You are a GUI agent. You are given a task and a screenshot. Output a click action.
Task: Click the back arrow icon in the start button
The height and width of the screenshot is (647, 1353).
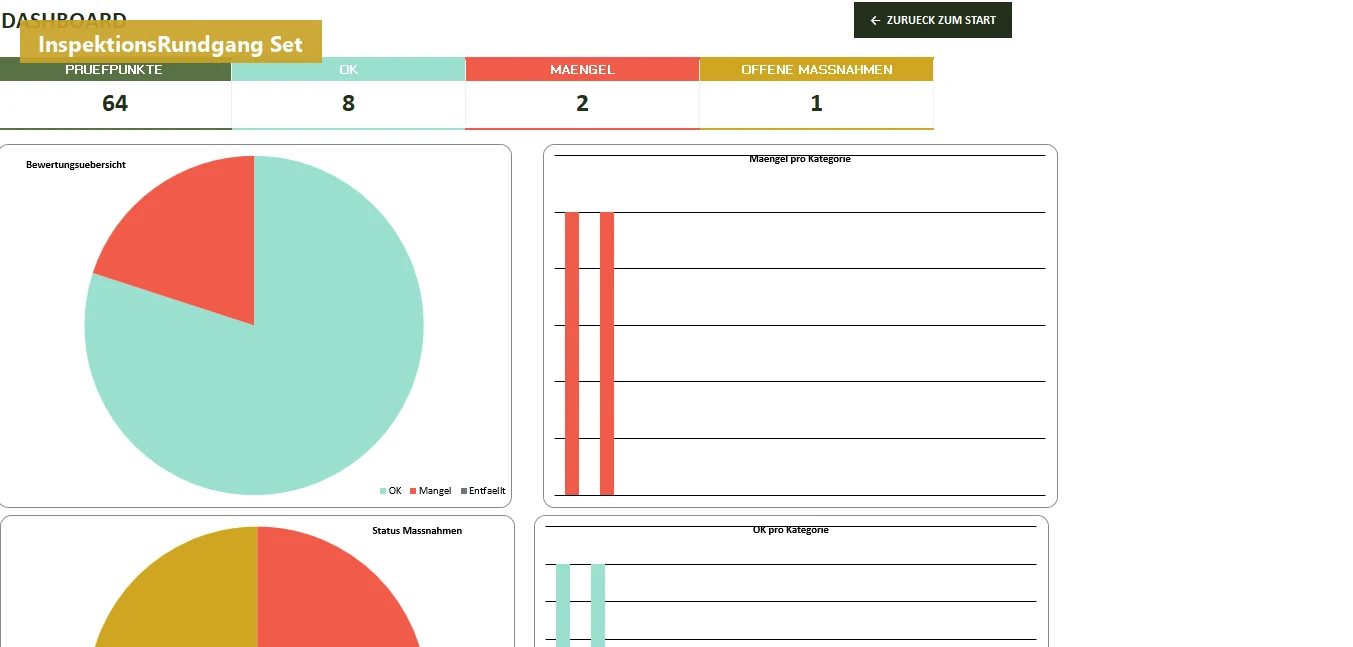875,20
